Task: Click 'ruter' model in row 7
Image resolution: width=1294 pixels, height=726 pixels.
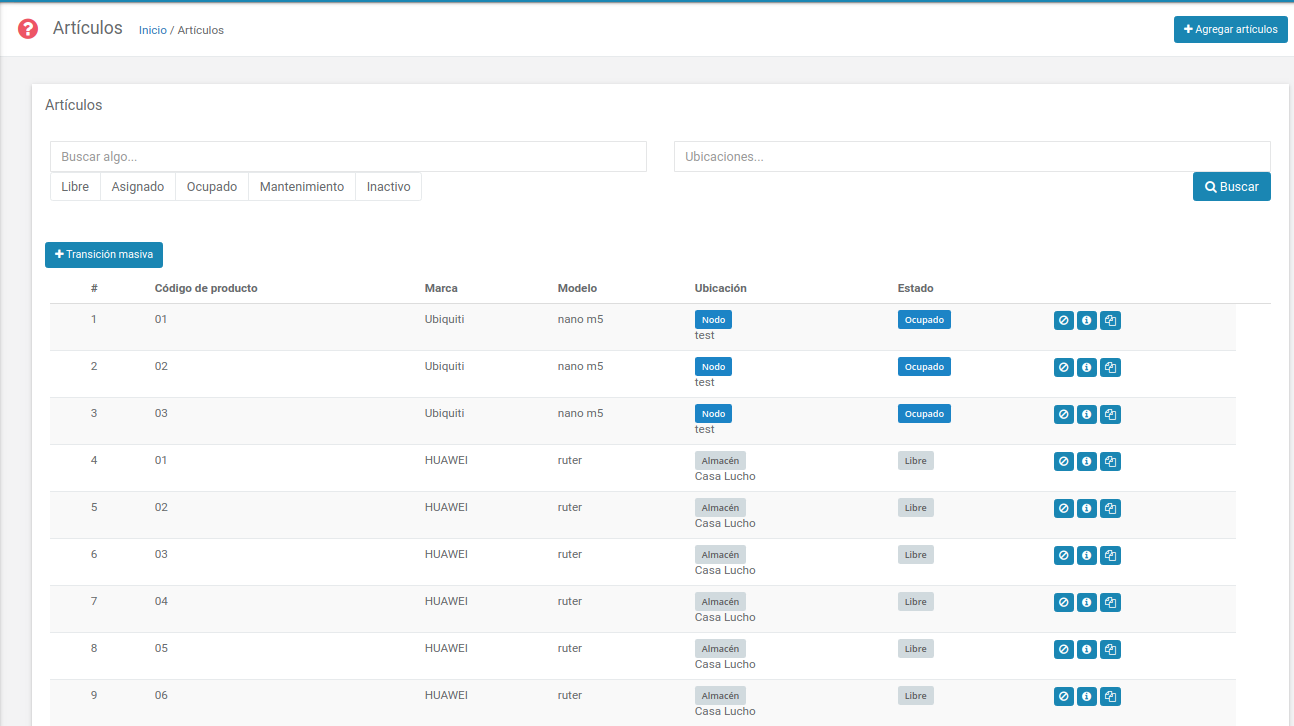Action: pyautogui.click(x=570, y=601)
